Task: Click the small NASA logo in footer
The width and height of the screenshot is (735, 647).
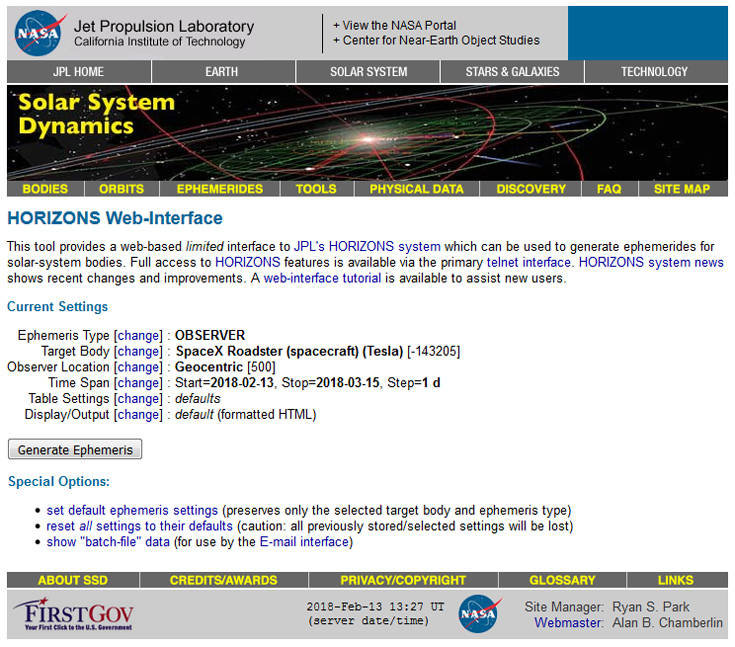Action: 479,614
